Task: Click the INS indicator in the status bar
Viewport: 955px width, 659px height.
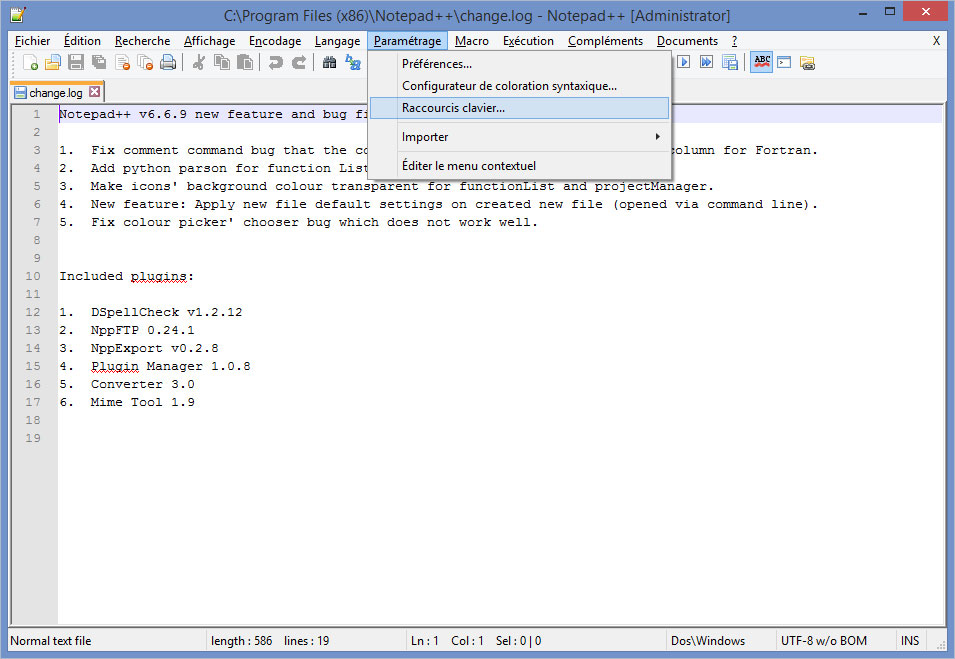Action: (910, 641)
